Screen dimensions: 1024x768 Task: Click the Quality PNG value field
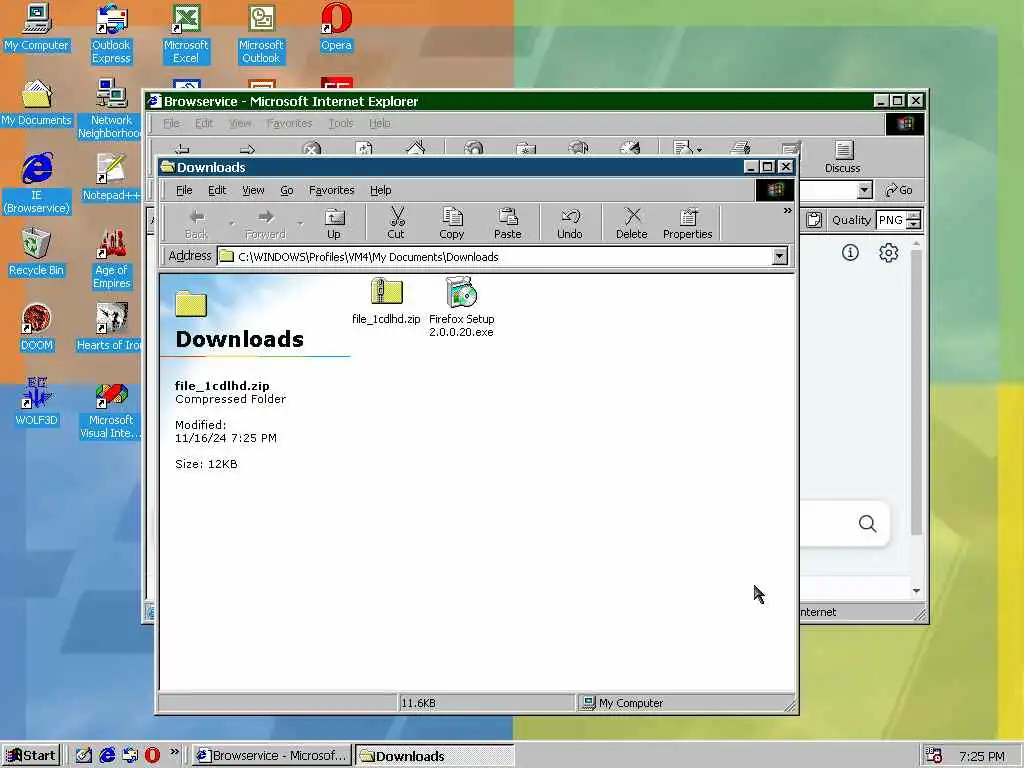tap(891, 219)
